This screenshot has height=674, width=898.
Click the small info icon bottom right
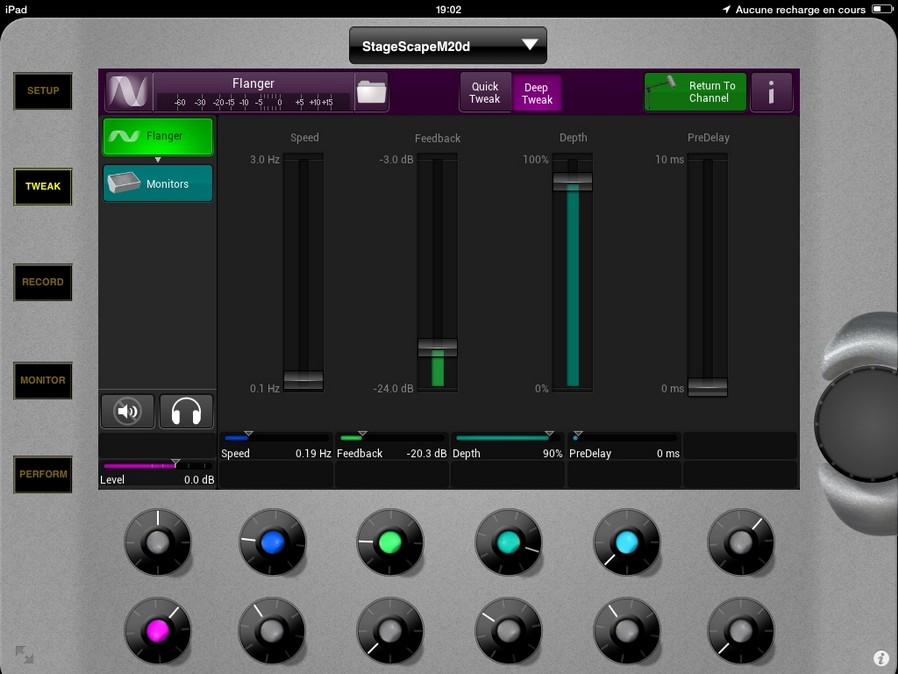tap(881, 658)
